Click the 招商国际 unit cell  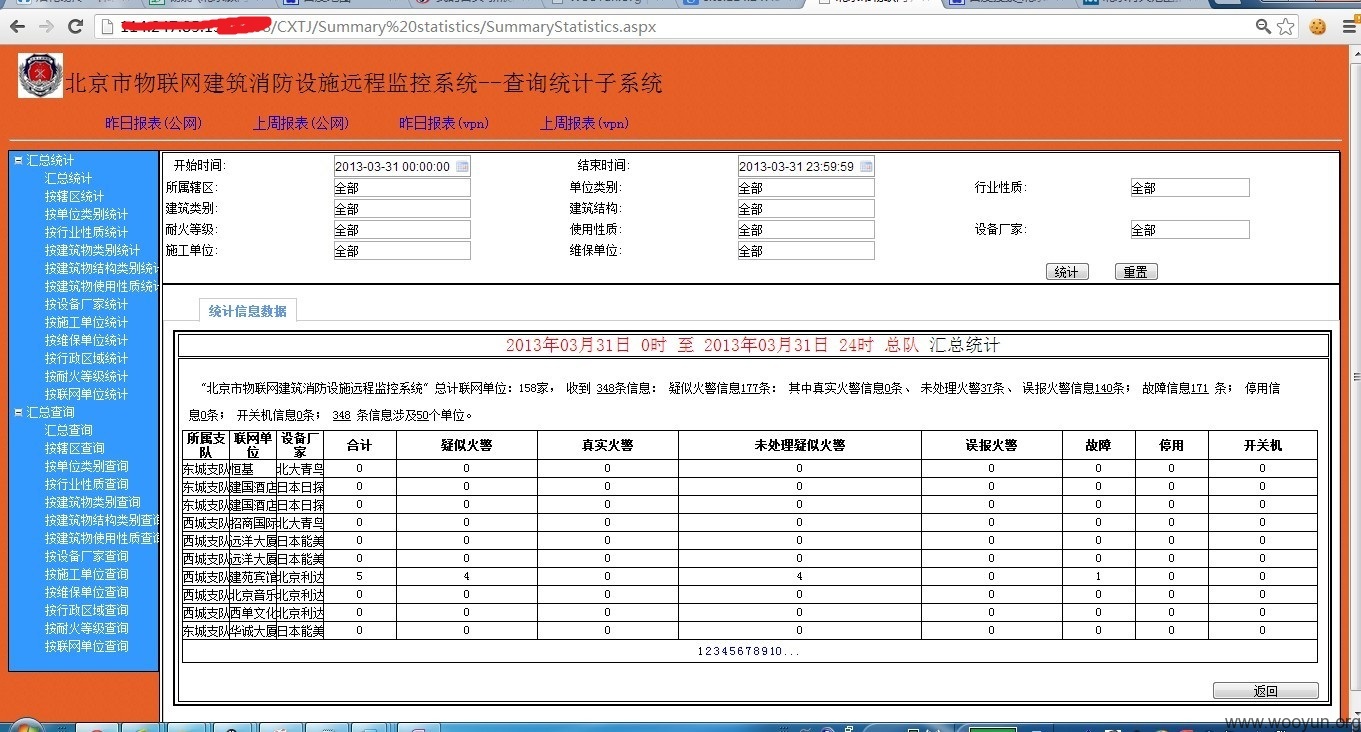pos(253,523)
